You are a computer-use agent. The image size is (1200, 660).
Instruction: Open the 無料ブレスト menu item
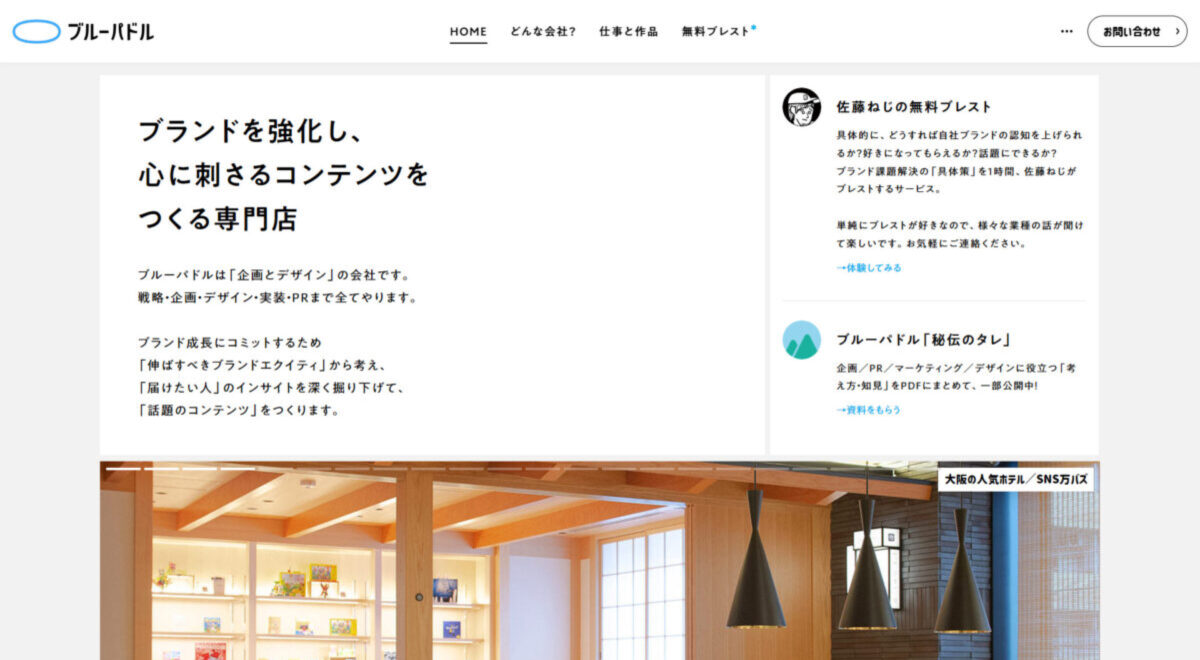(x=715, y=31)
